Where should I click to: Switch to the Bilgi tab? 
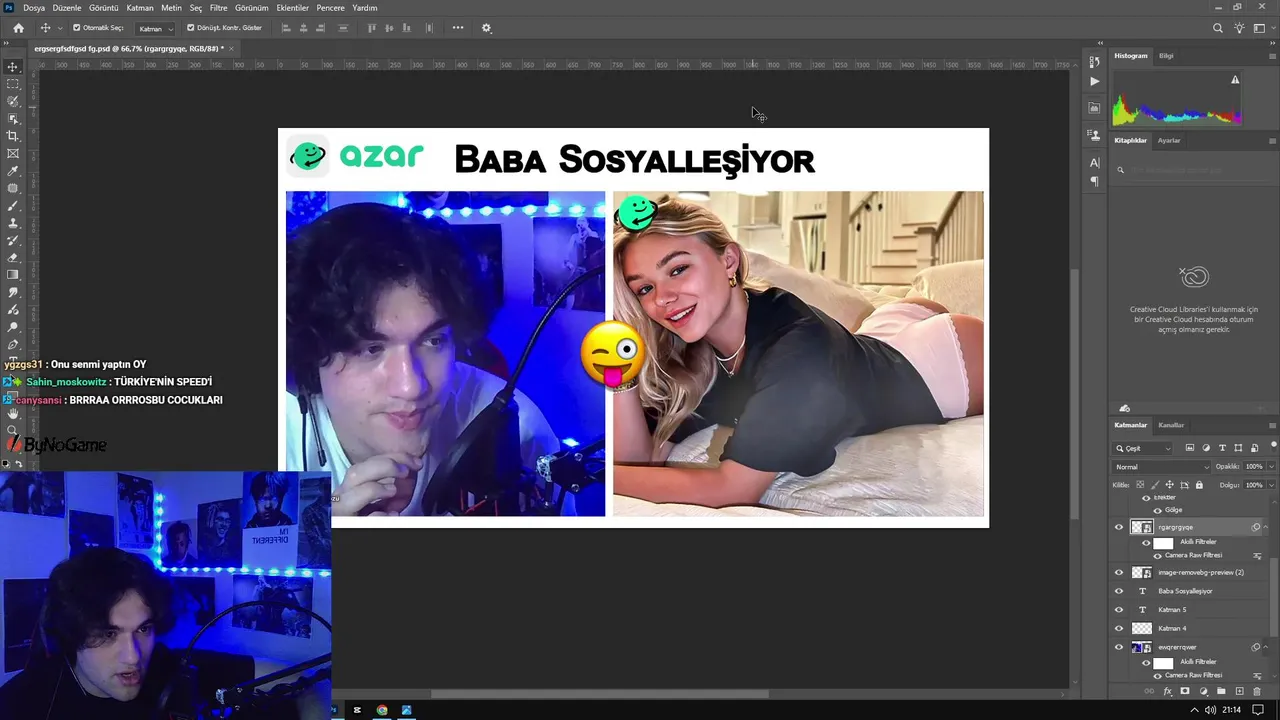(x=1166, y=56)
